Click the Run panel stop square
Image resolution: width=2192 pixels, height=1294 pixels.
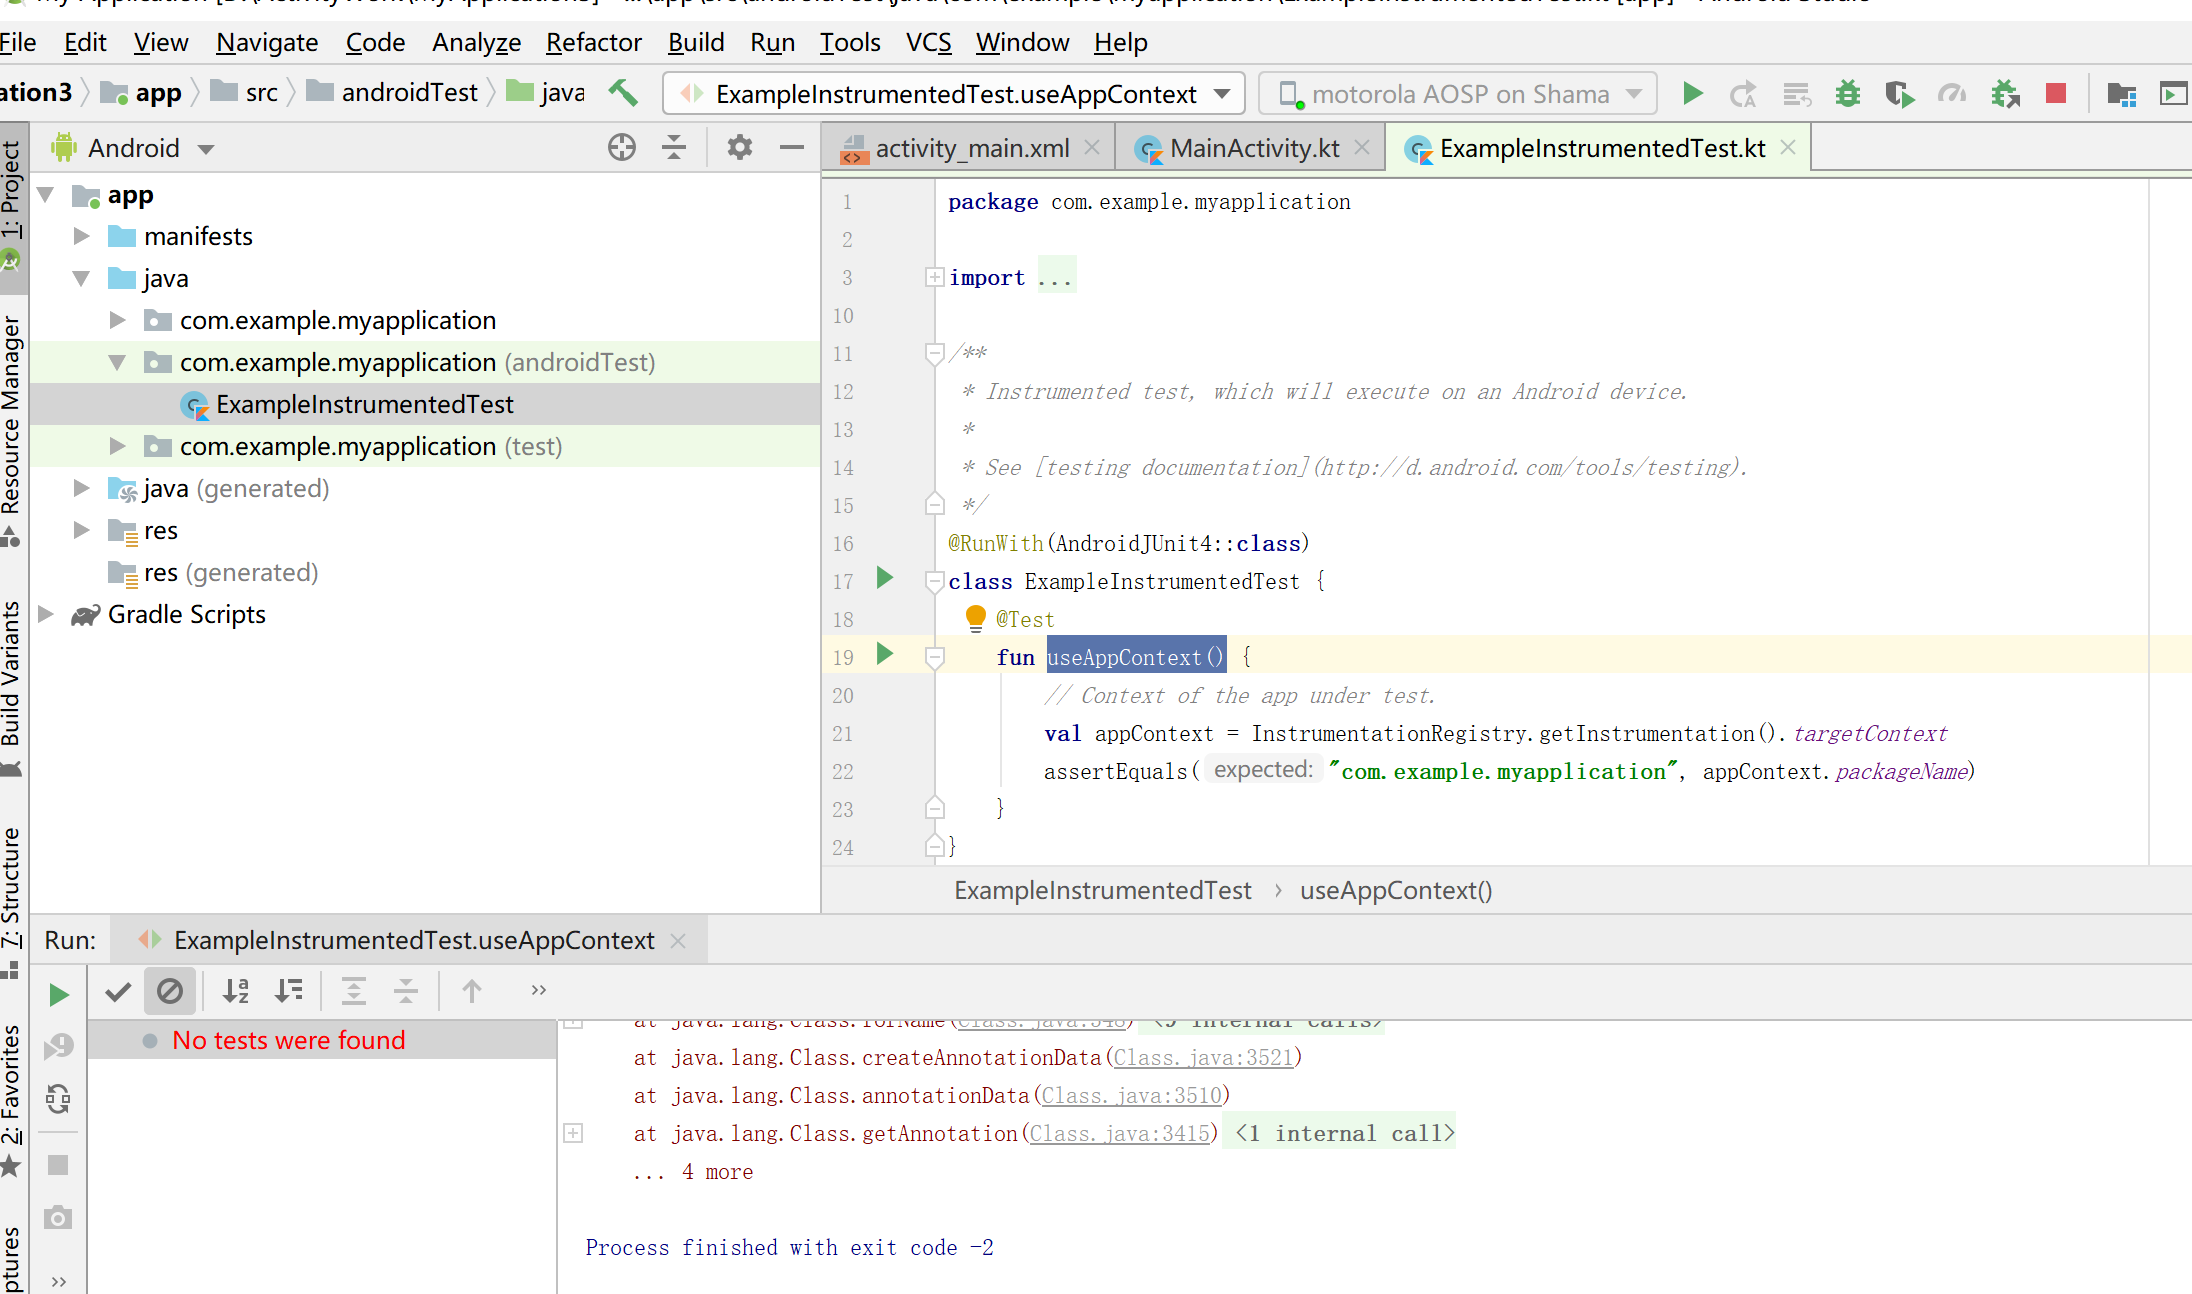(x=58, y=1165)
